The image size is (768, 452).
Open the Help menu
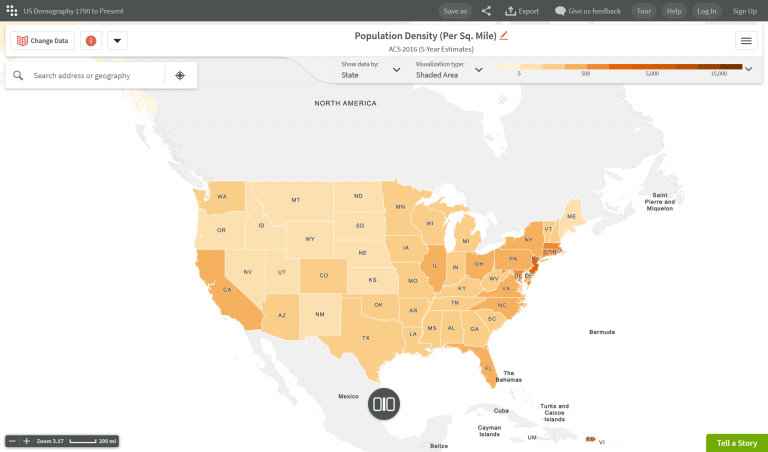point(674,11)
